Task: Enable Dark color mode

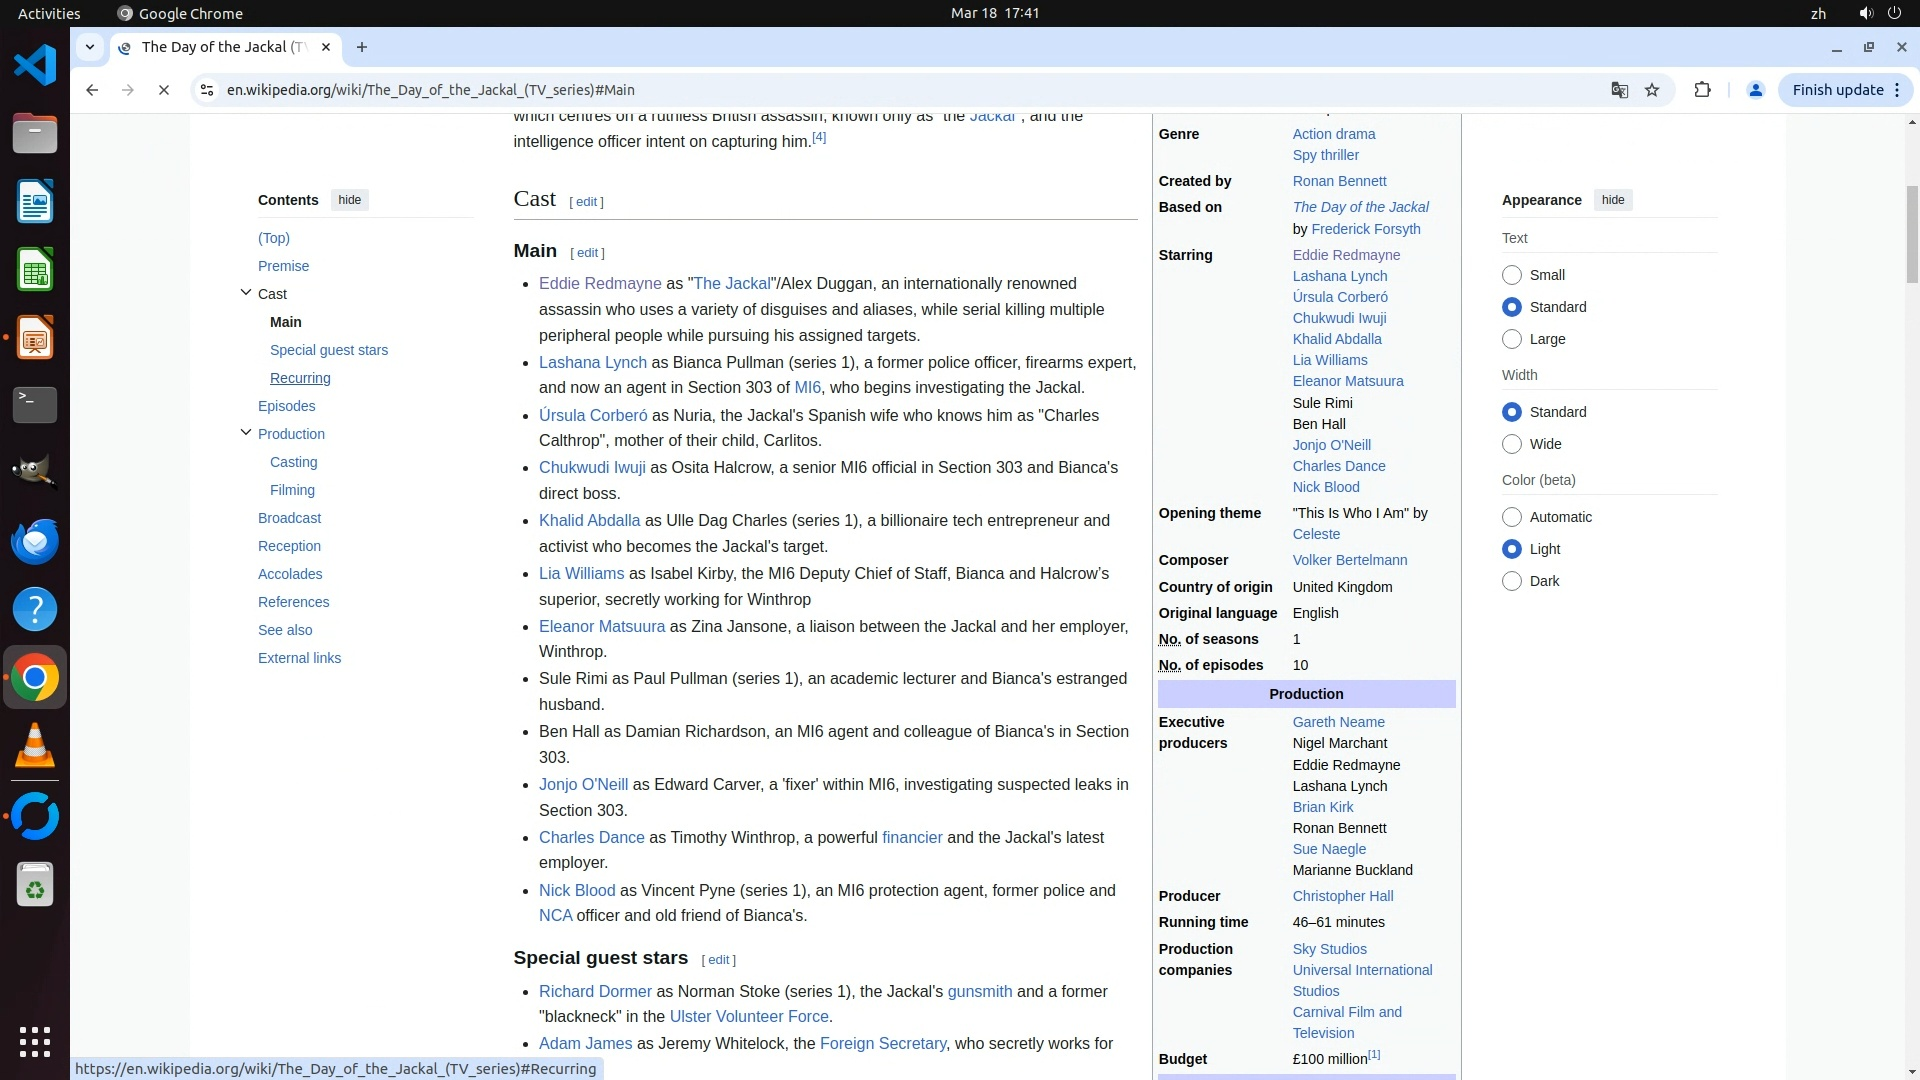Action: tap(1512, 581)
